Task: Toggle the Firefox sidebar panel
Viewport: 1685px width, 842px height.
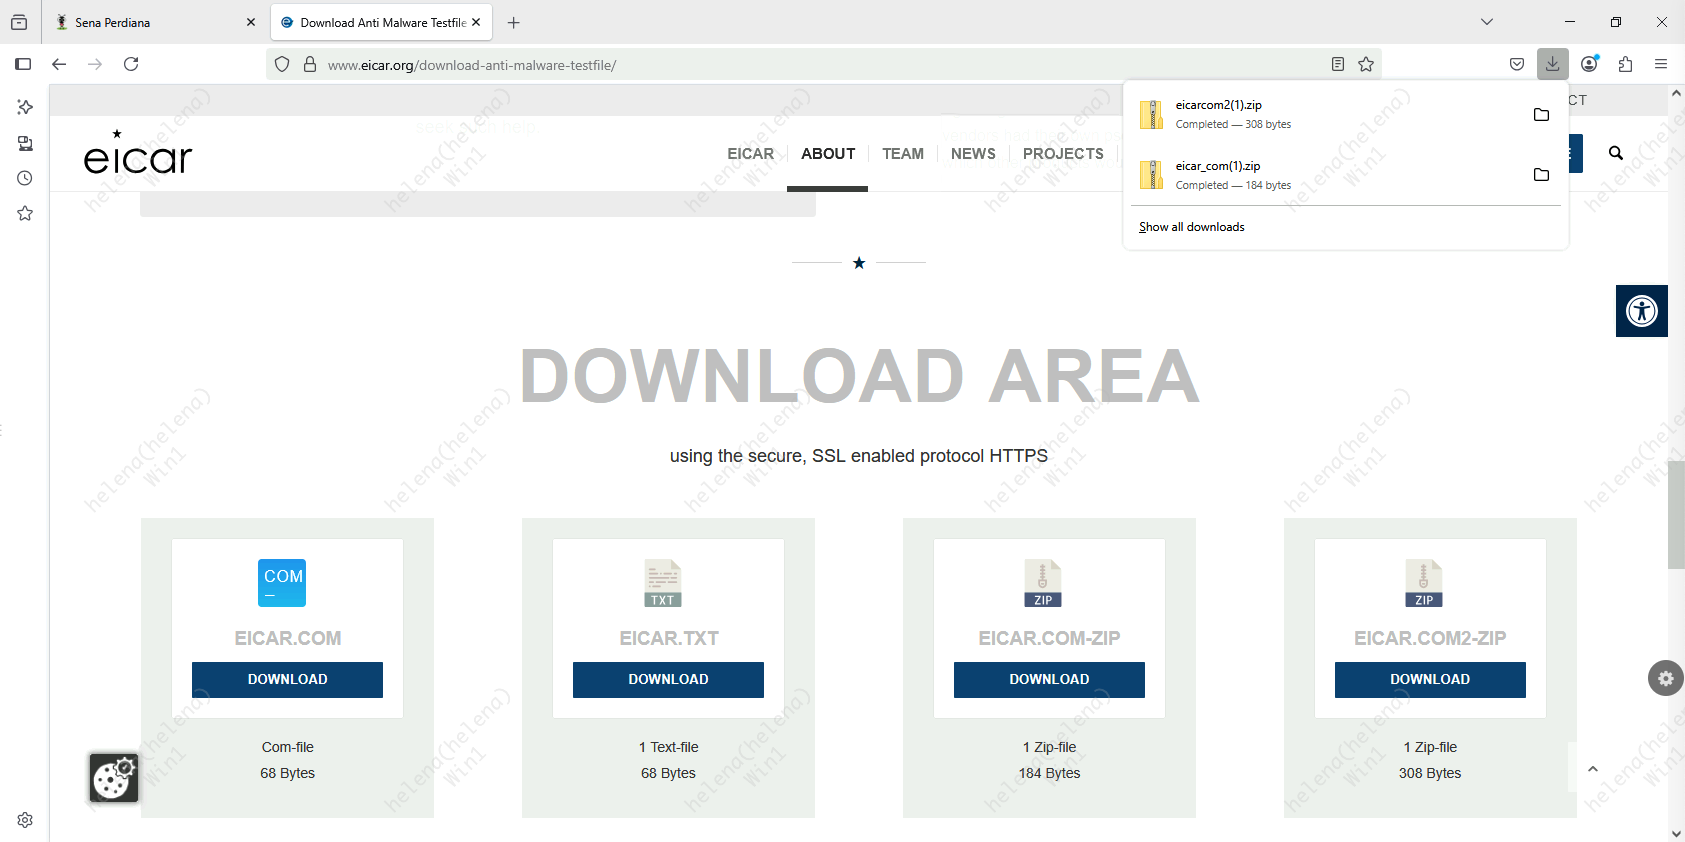Action: (x=23, y=64)
